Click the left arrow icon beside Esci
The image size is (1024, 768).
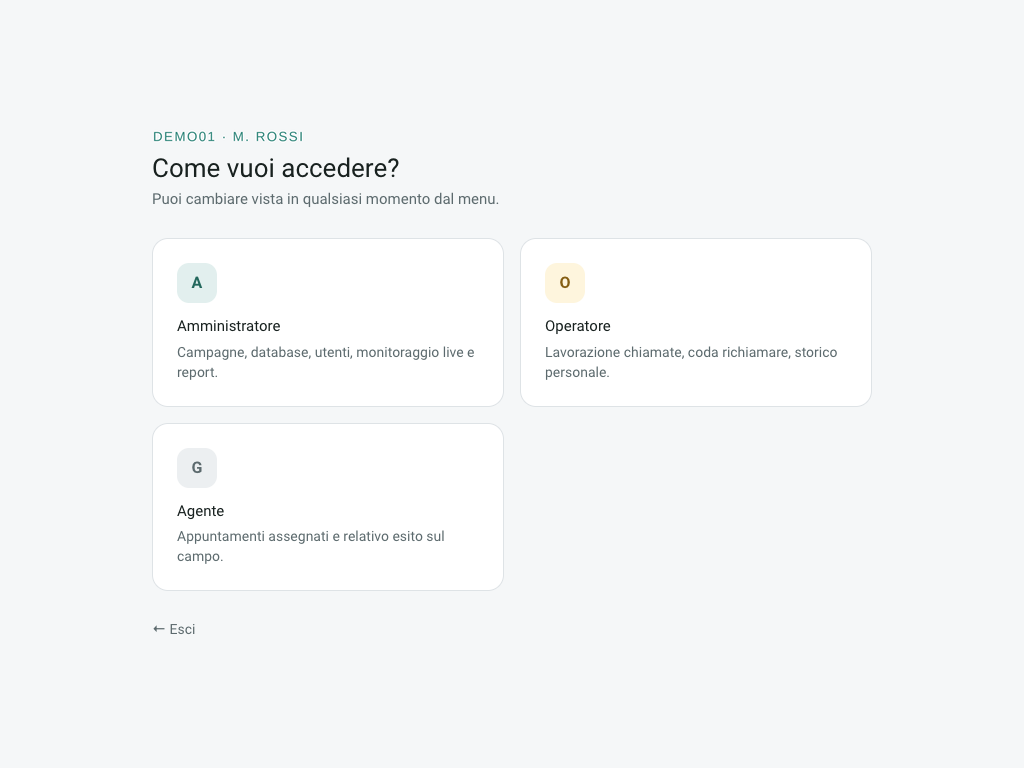tap(159, 629)
